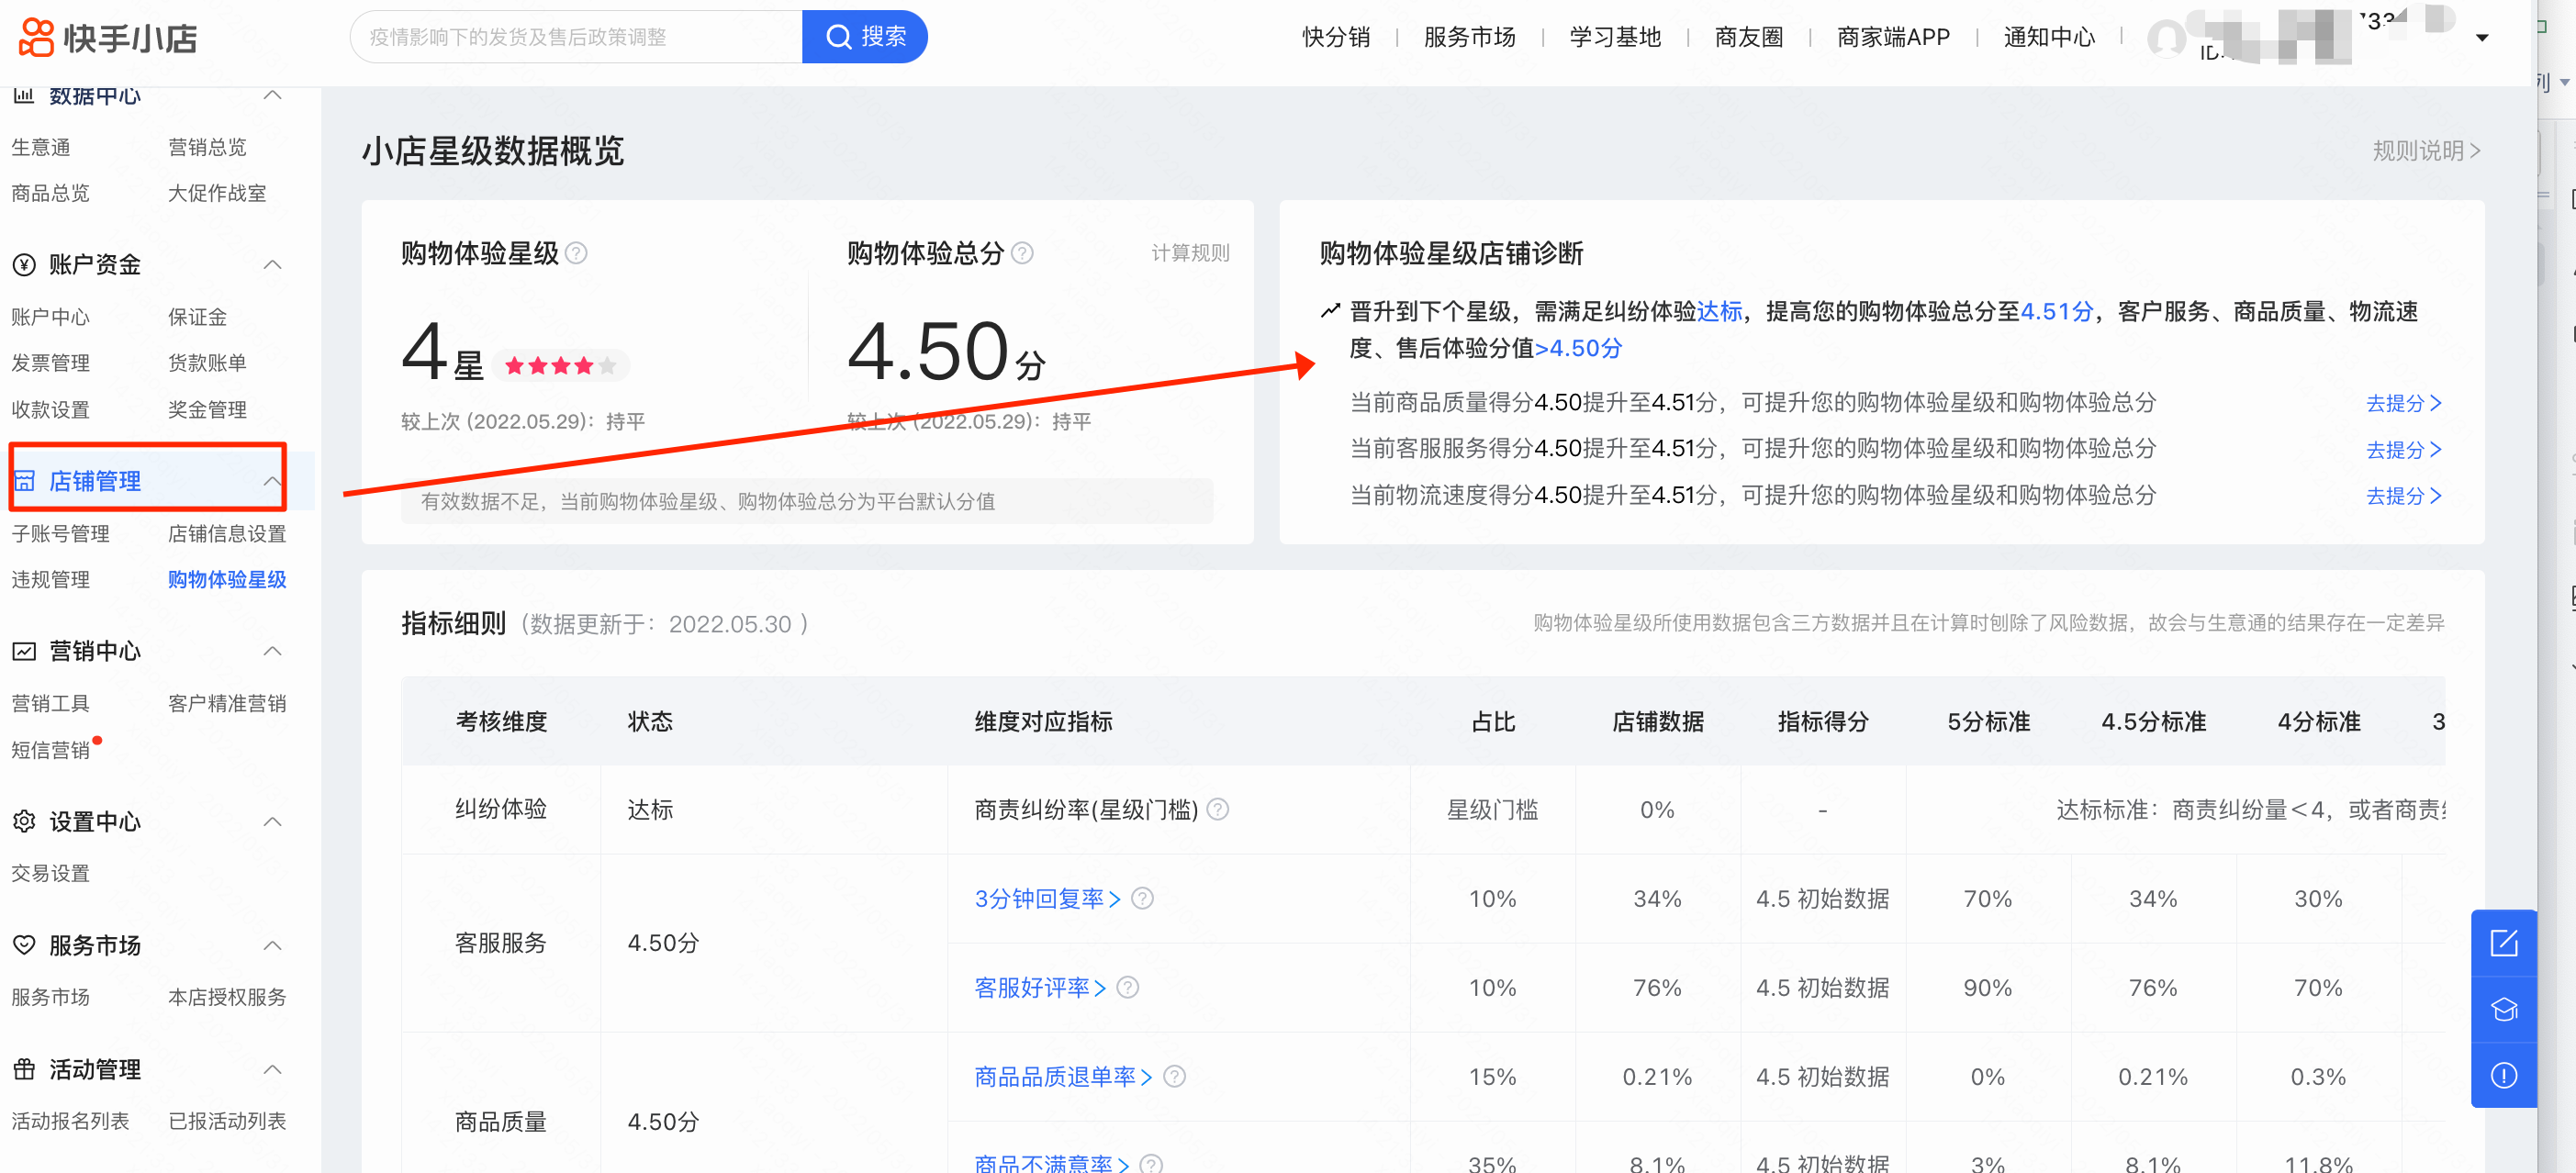Viewport: 2576px width, 1173px height.
Task: Open 购物体验星级 in sidebar
Action: tap(227, 579)
